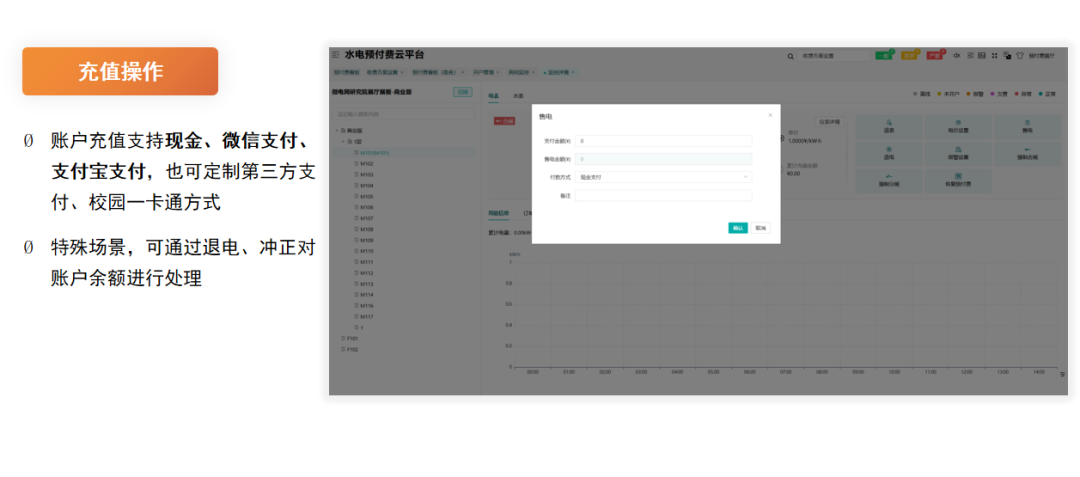This screenshot has height=477, width=1080.
Task: Click the 电价设置 price setting tile
Action: pos(958,126)
